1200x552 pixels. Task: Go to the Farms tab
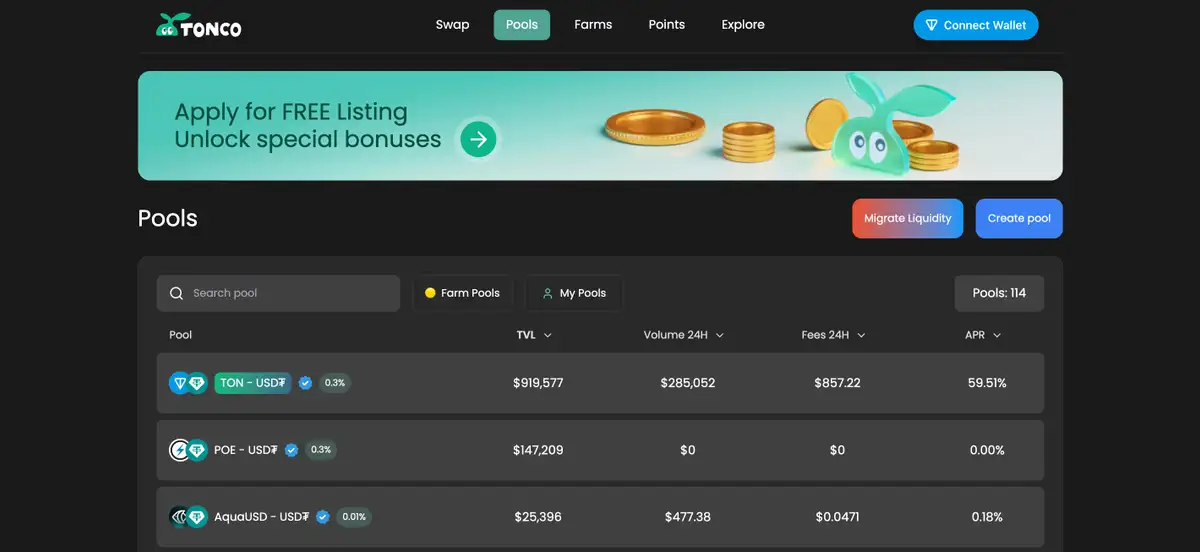pyautogui.click(x=593, y=25)
